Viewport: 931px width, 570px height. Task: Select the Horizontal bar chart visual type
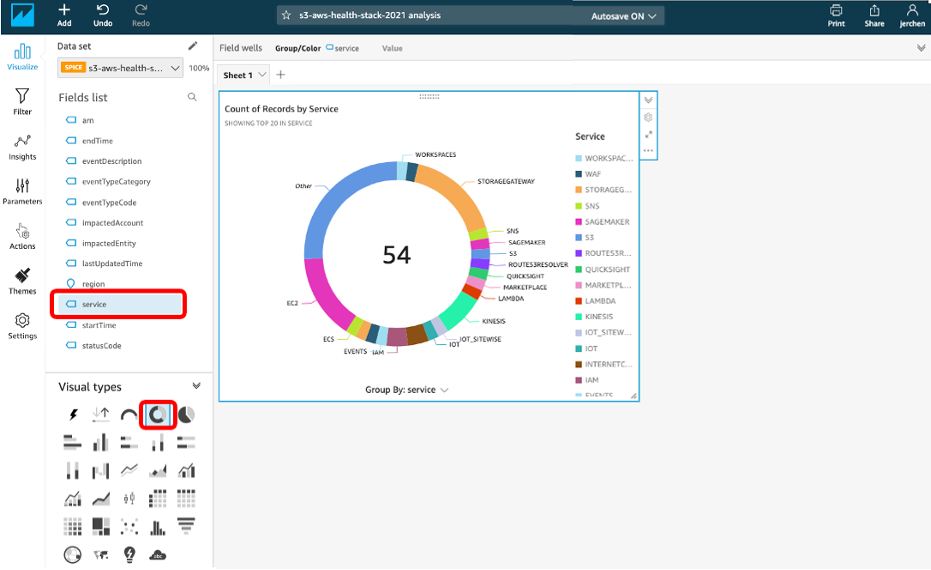[x=72, y=442]
